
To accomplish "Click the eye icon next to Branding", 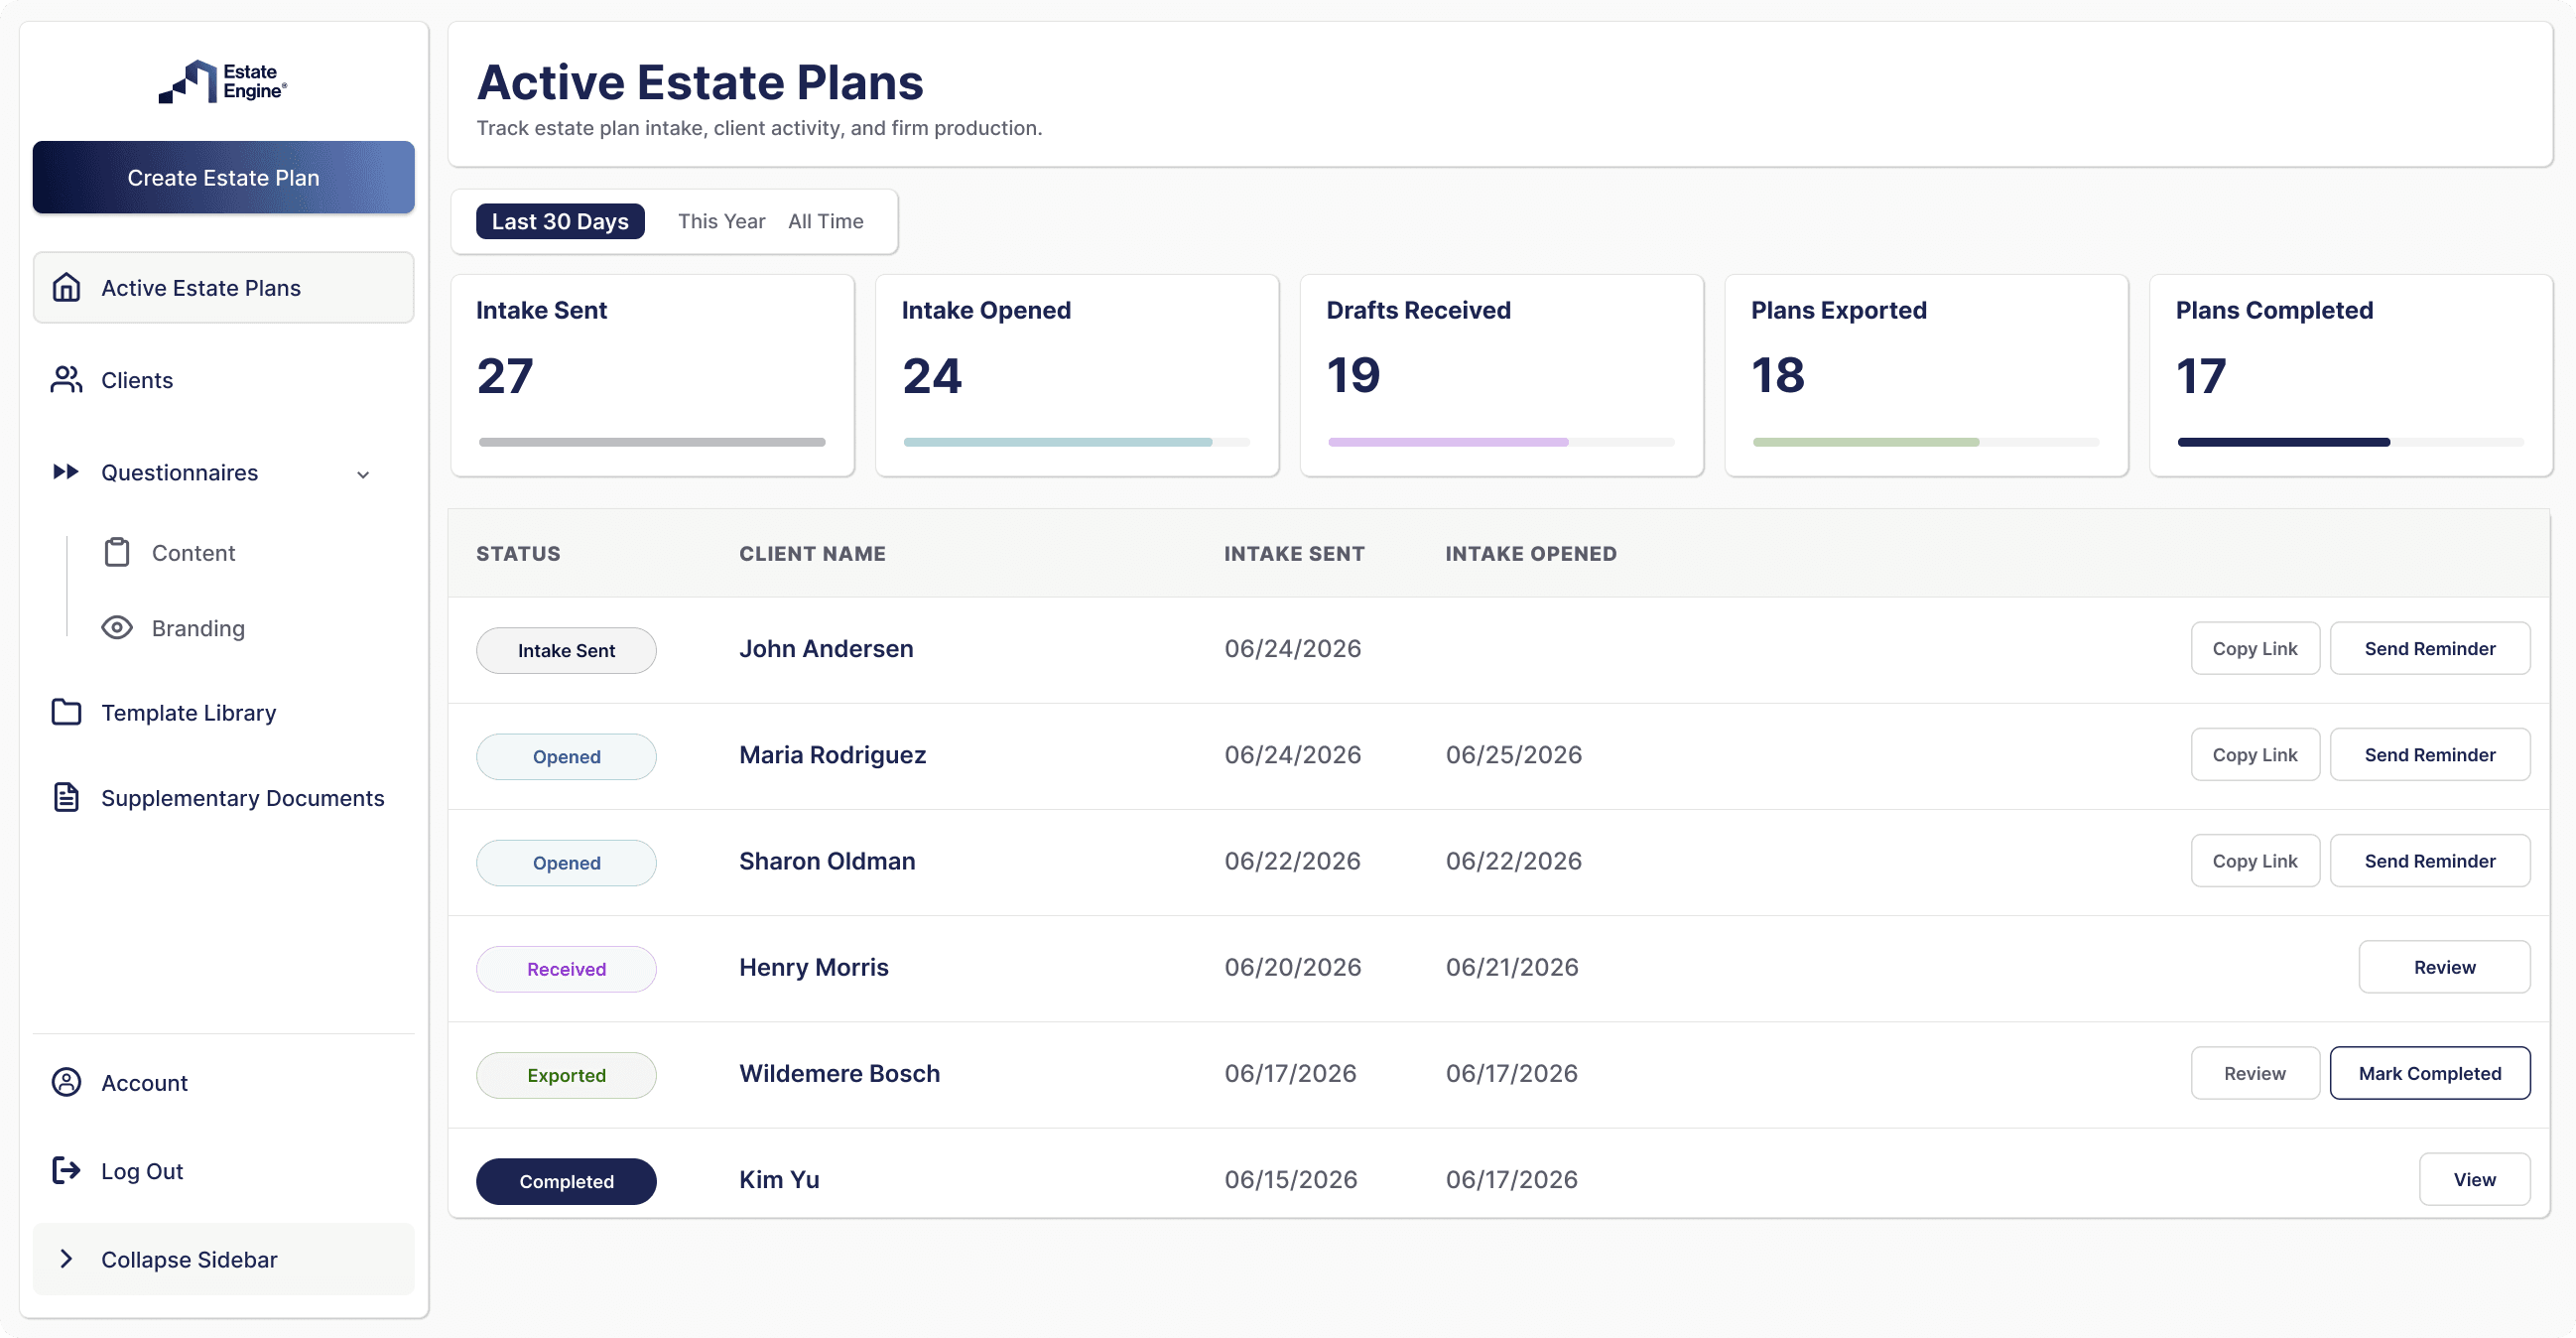I will [117, 628].
